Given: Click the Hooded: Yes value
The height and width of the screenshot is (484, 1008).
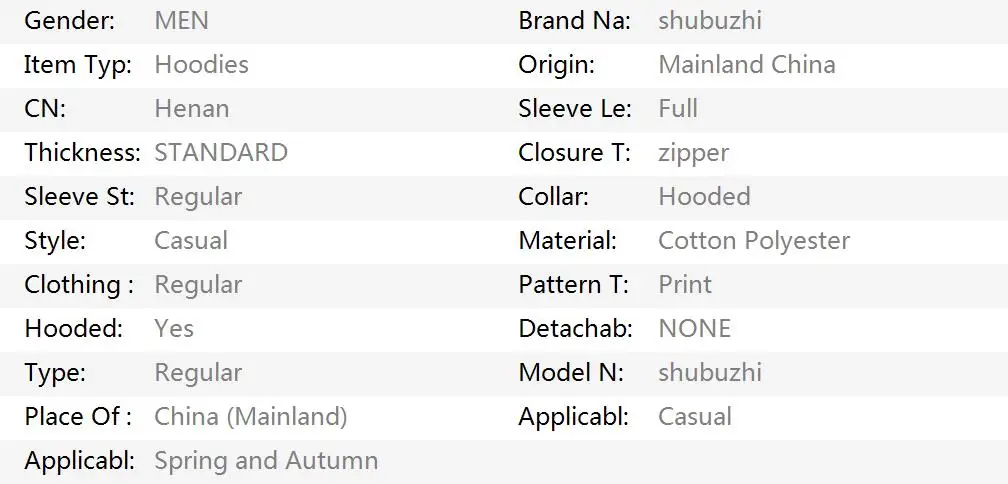Looking at the screenshot, I should [174, 328].
